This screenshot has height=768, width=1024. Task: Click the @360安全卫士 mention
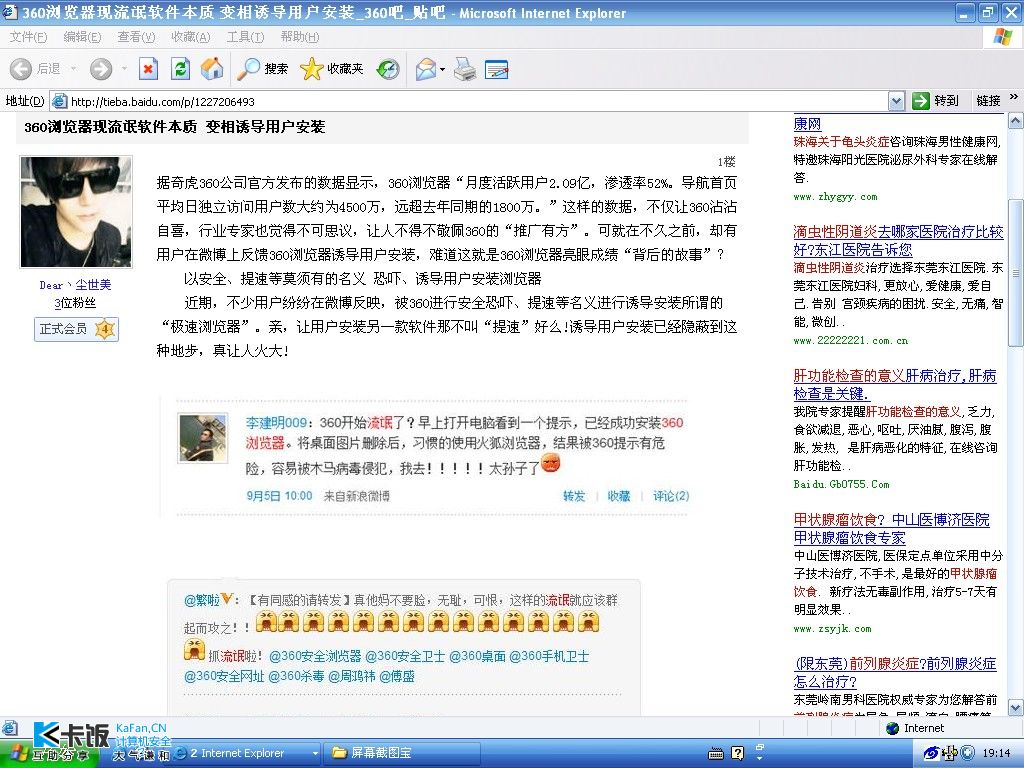point(405,656)
